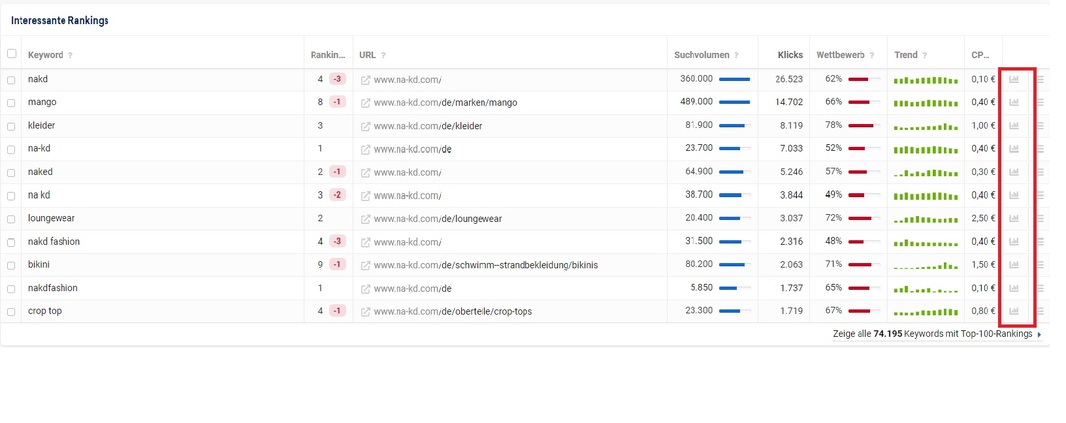Viewport: 1066px width, 423px height.
Task: Click the -3 ranking change badge for nakd
Action: [x=338, y=80]
